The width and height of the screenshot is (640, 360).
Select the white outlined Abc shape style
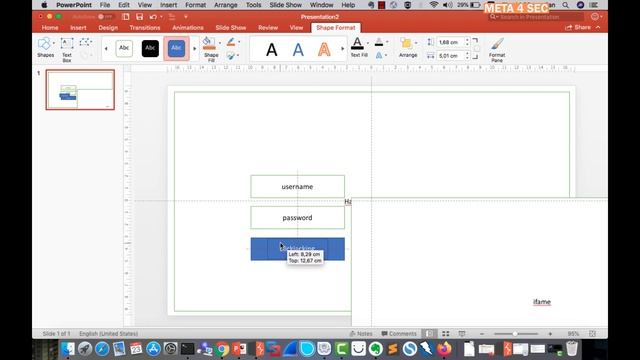point(124,48)
